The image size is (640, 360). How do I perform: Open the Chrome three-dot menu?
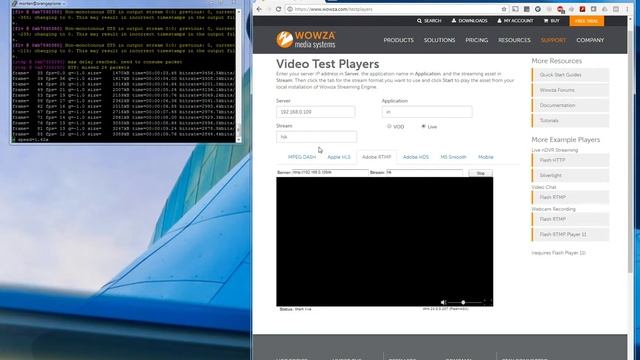(627, 9)
